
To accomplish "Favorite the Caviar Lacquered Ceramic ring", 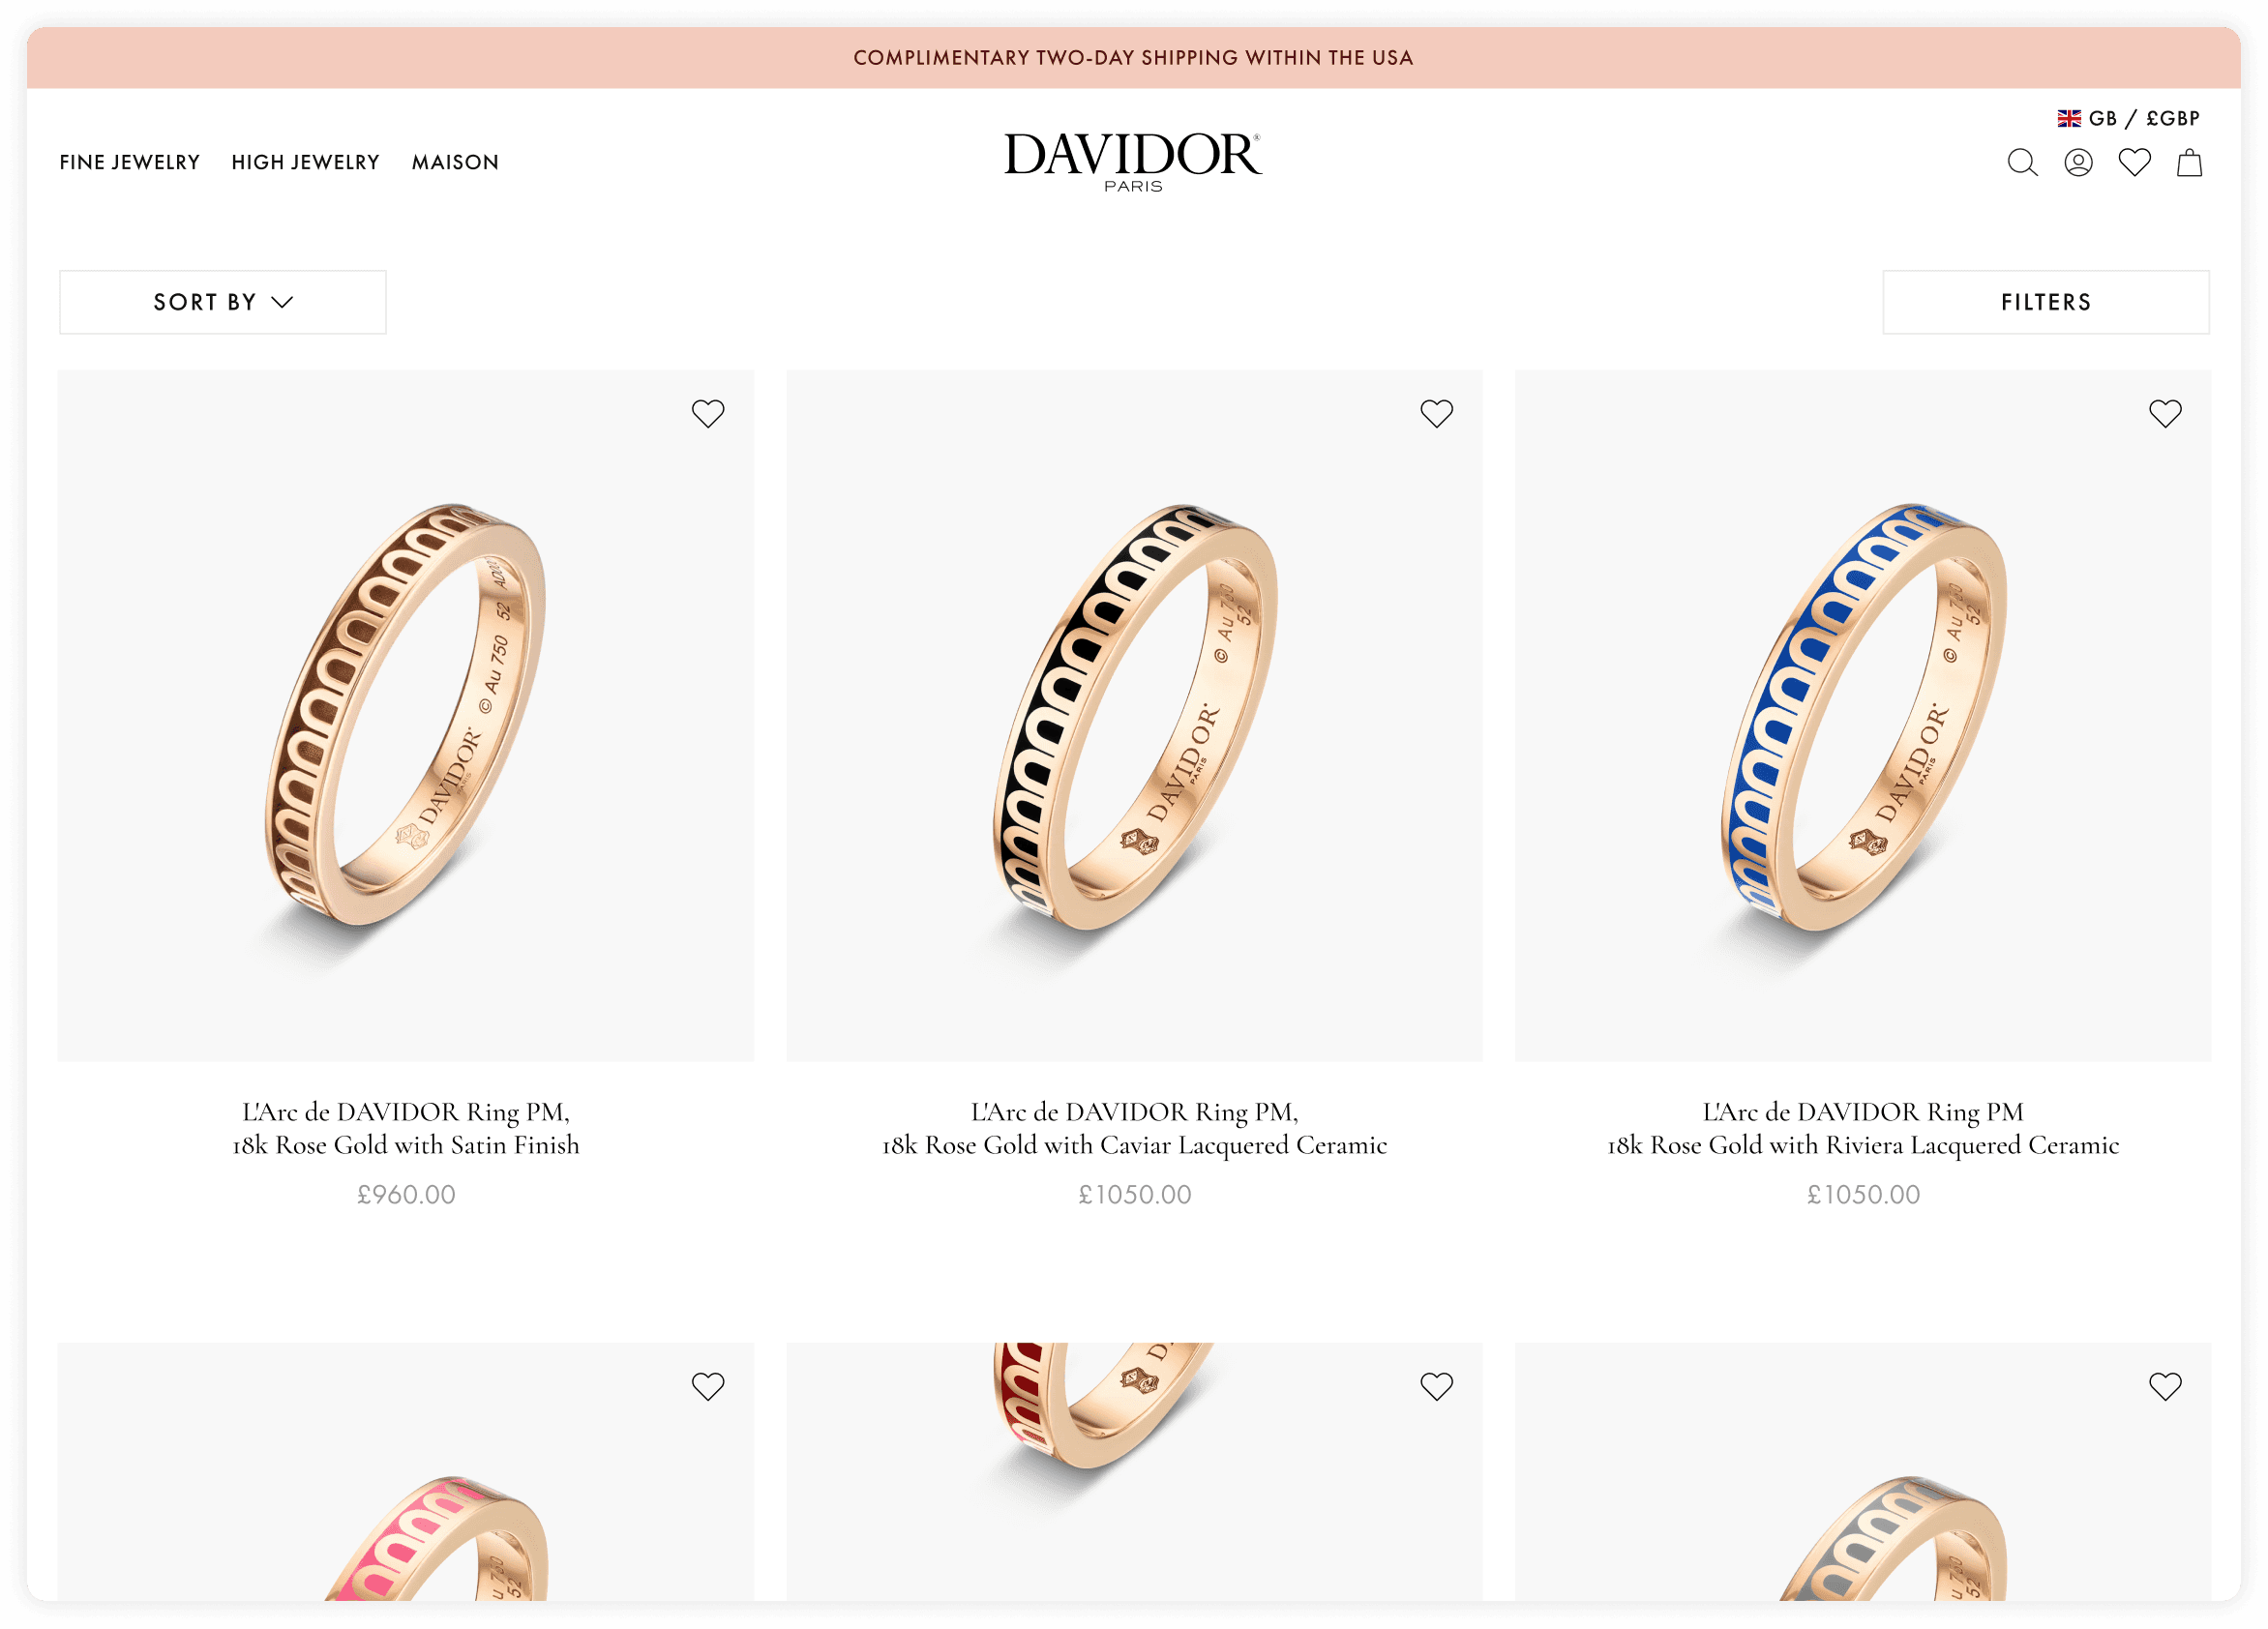I will coord(1436,413).
